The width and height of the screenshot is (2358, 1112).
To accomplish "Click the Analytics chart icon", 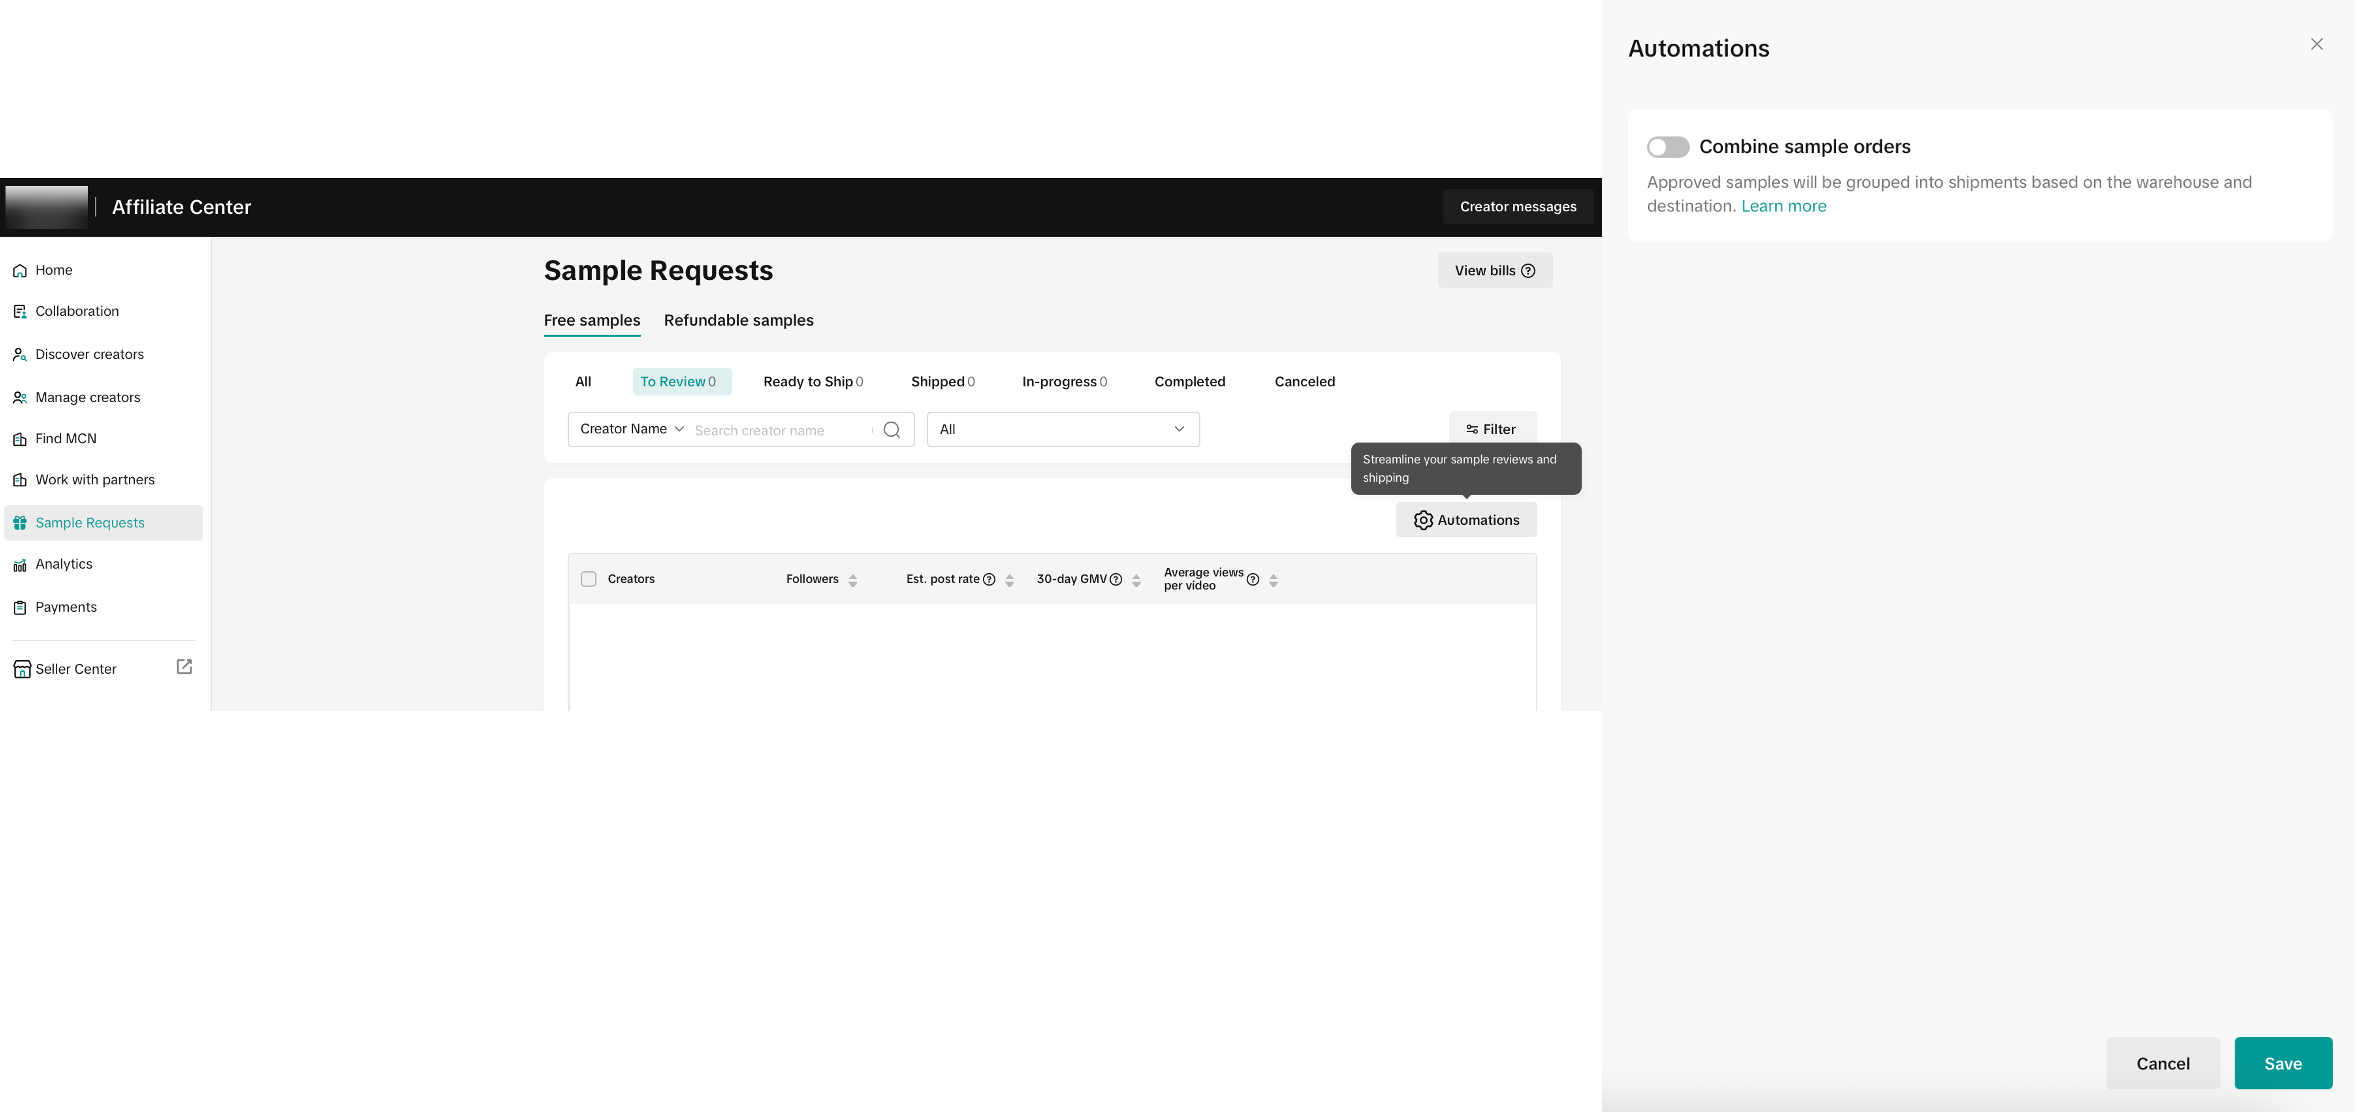I will [x=20, y=565].
